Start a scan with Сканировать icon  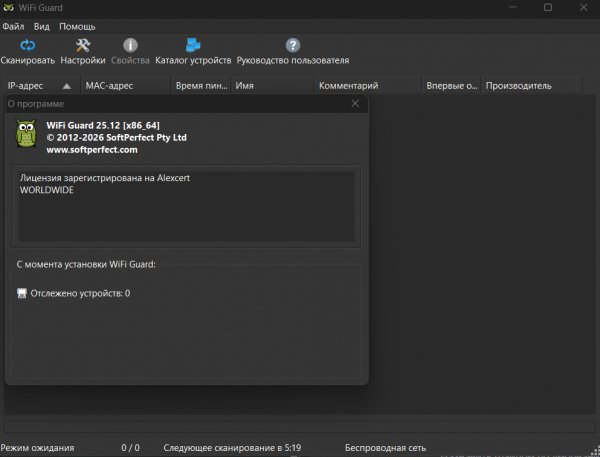click(28, 45)
